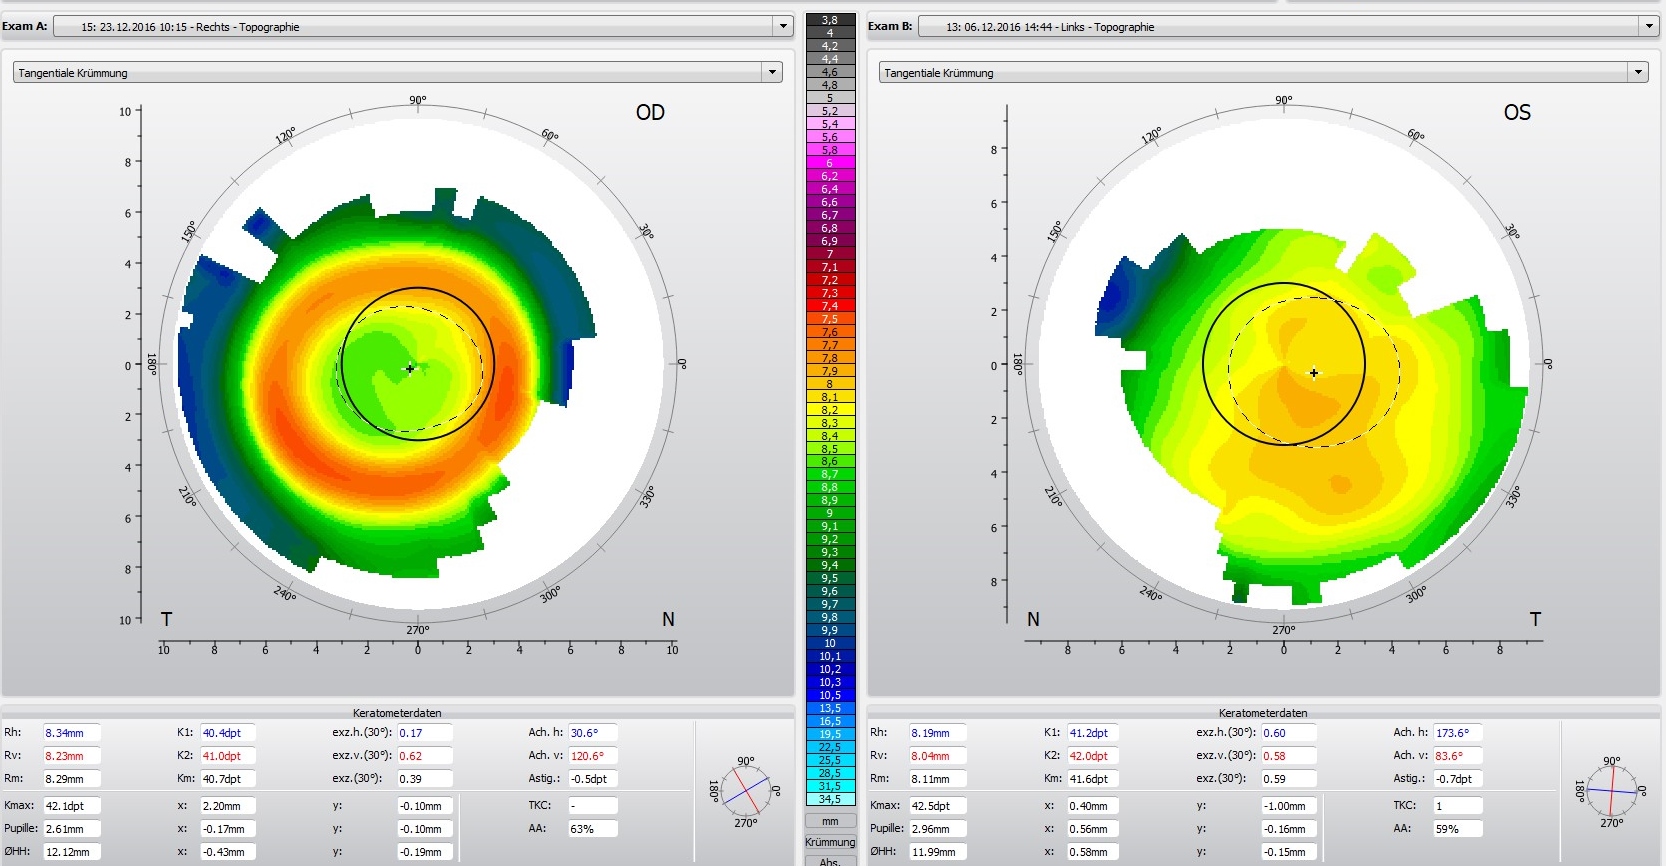Click the OS astigmatism axis compass icon
Viewport: 1666px width, 866px height.
pos(1611,792)
